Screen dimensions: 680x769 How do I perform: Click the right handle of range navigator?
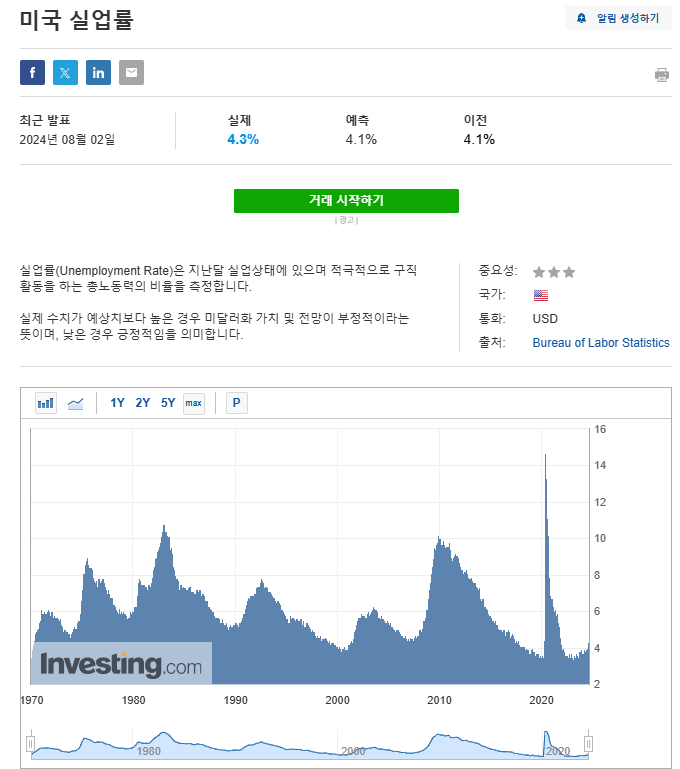[x=588, y=743]
